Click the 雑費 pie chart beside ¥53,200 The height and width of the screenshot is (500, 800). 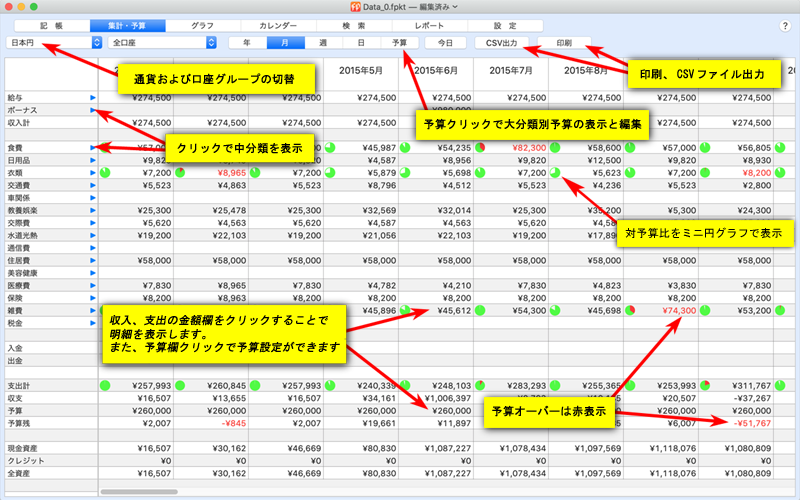click(705, 310)
